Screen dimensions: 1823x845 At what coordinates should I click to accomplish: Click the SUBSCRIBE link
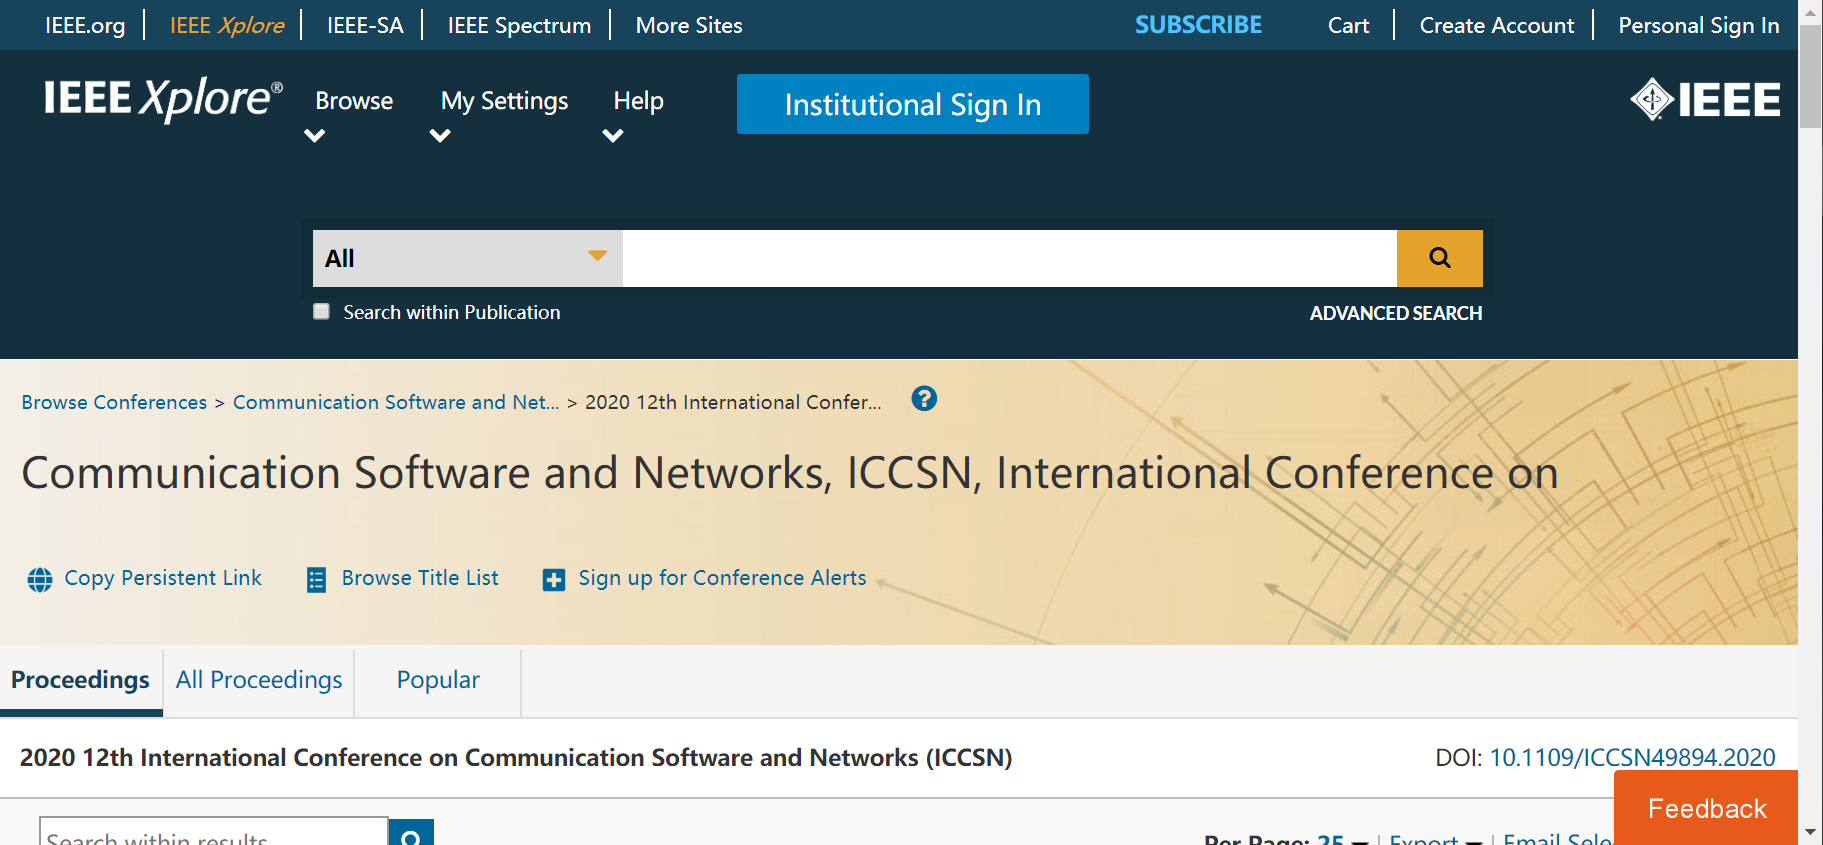coord(1198,25)
